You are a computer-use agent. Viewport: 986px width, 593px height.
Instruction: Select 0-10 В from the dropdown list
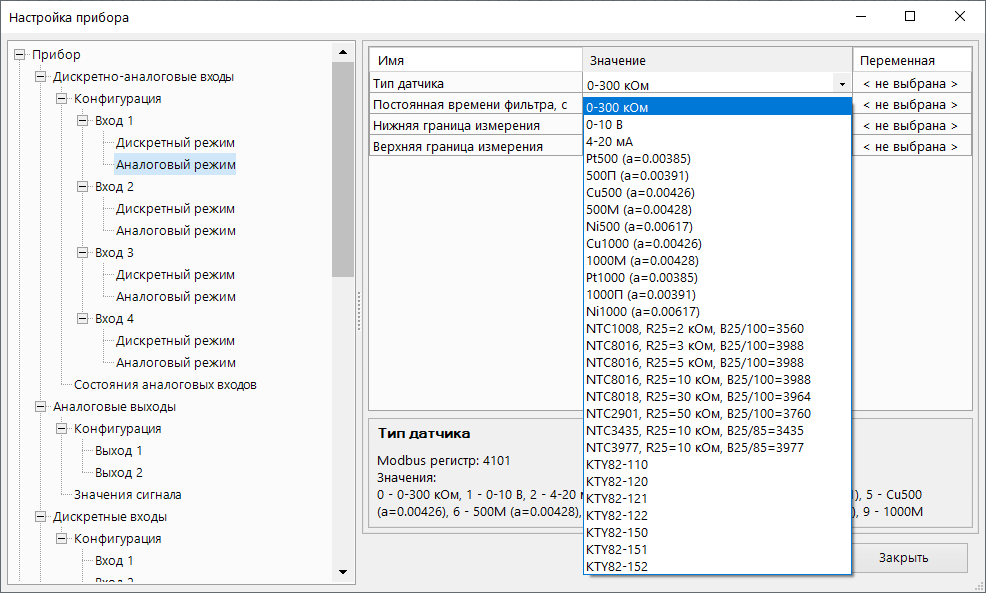(607, 124)
